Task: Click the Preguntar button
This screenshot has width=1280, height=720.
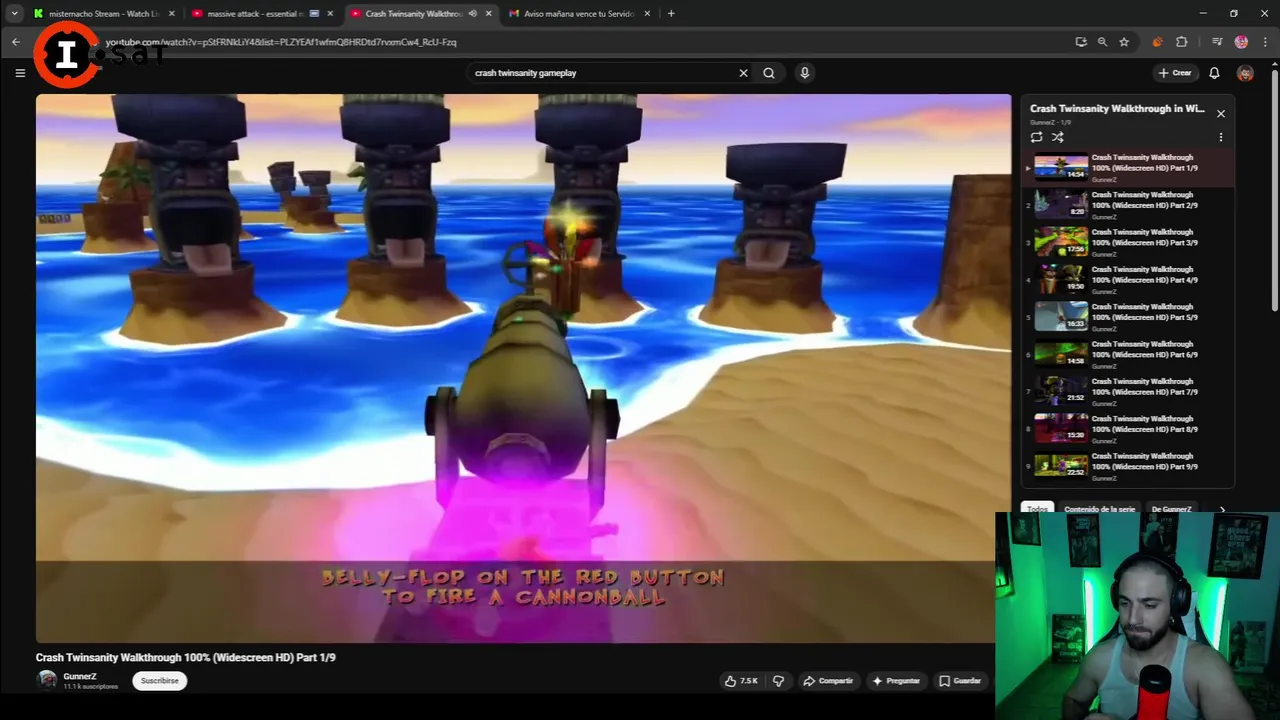Action: [x=896, y=681]
